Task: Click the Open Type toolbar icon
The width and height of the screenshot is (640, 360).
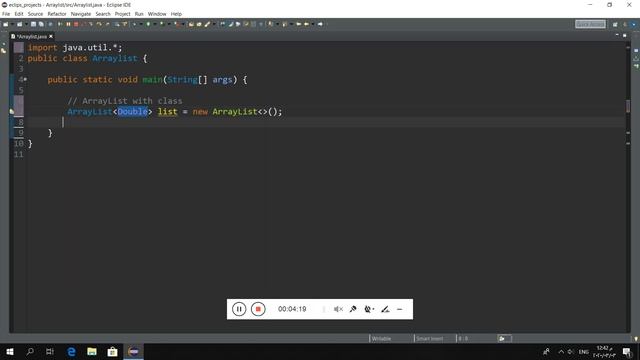Action: tap(191, 24)
